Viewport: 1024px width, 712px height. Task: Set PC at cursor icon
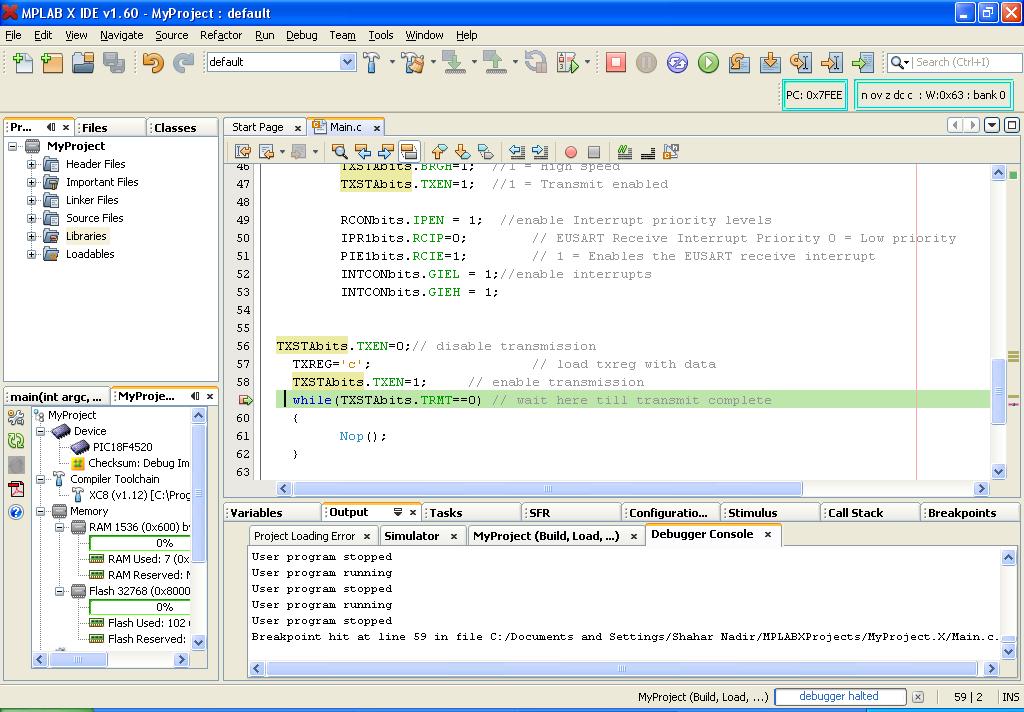coord(831,62)
